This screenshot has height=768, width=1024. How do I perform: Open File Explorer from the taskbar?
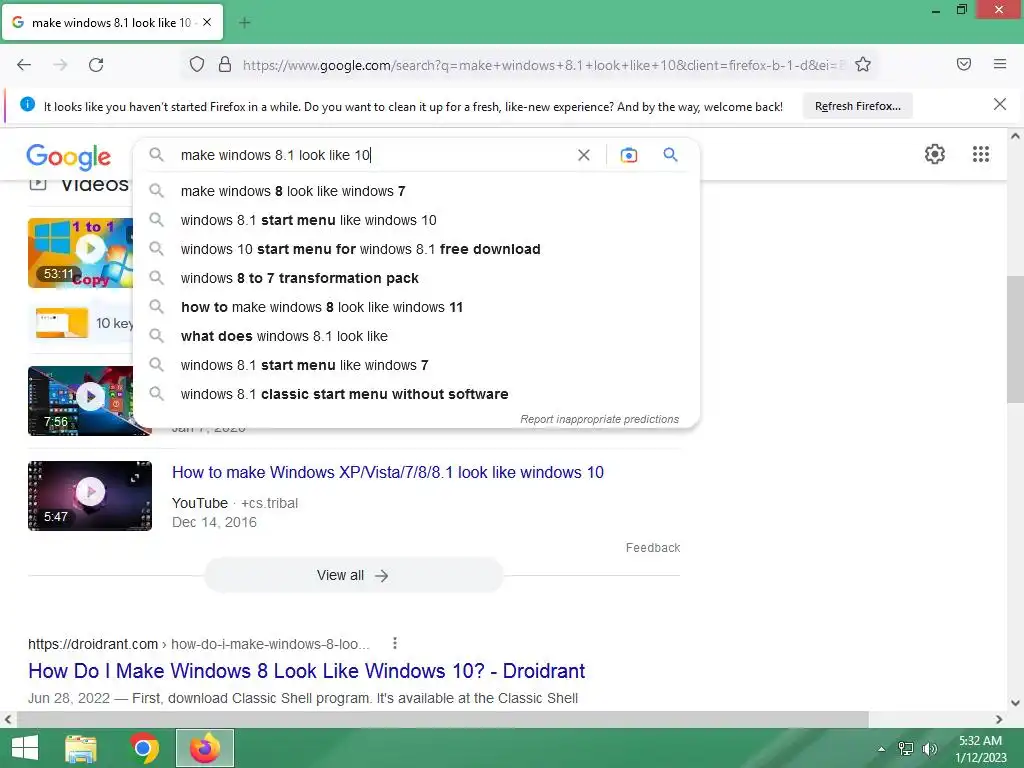click(81, 748)
